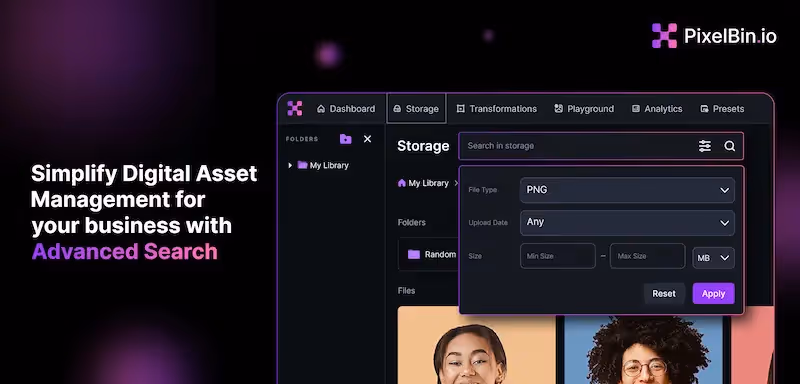Close the Folders panel with X
The width and height of the screenshot is (800, 384).
coord(367,139)
